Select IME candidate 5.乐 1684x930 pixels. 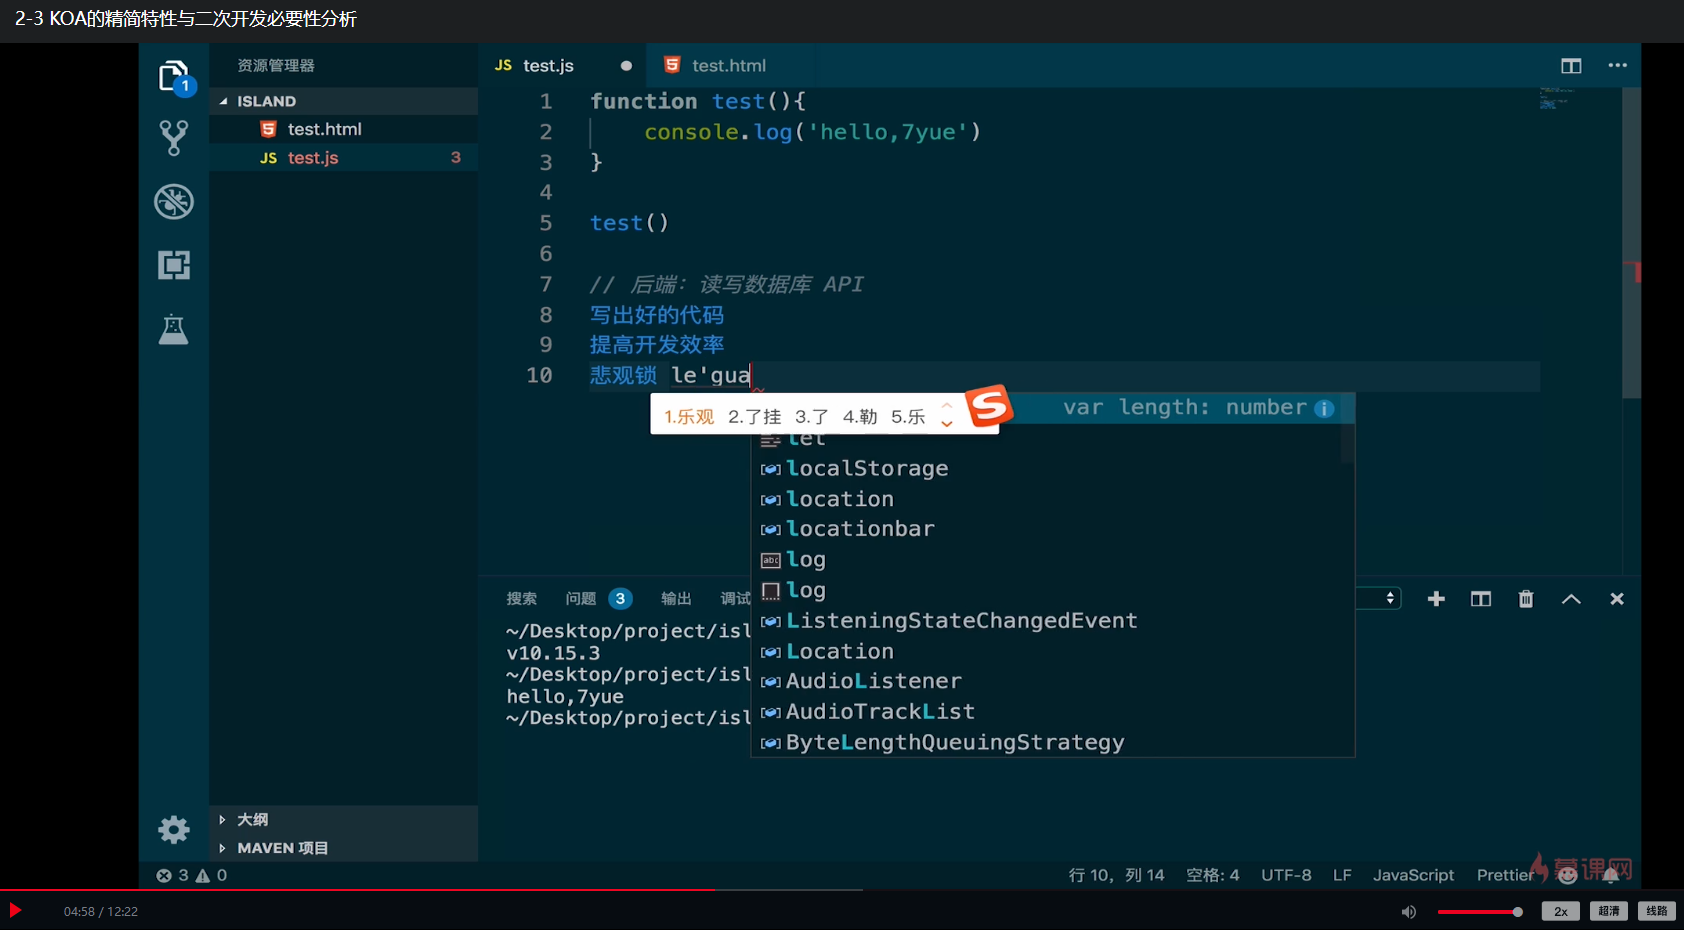907,416
